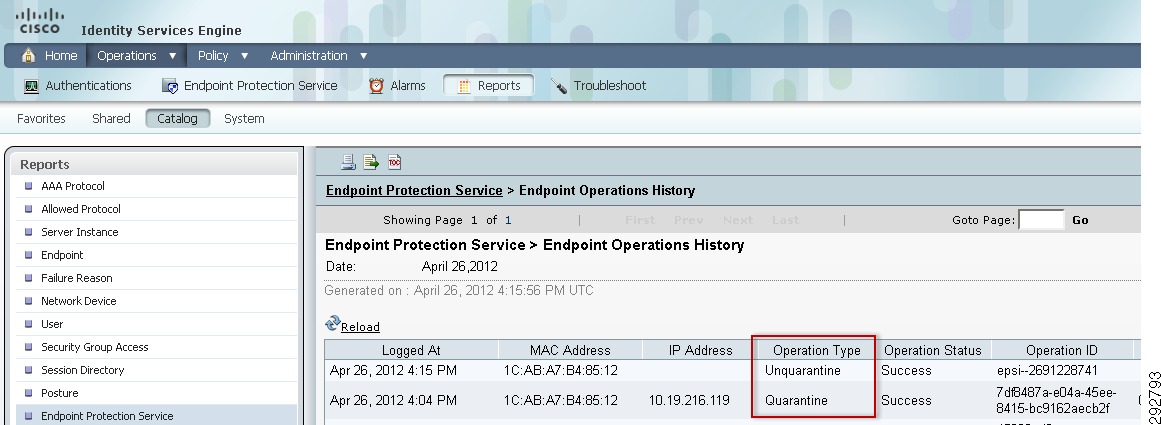Viewport: 1161px width, 425px height.
Task: Click the print report icon
Action: [347, 161]
